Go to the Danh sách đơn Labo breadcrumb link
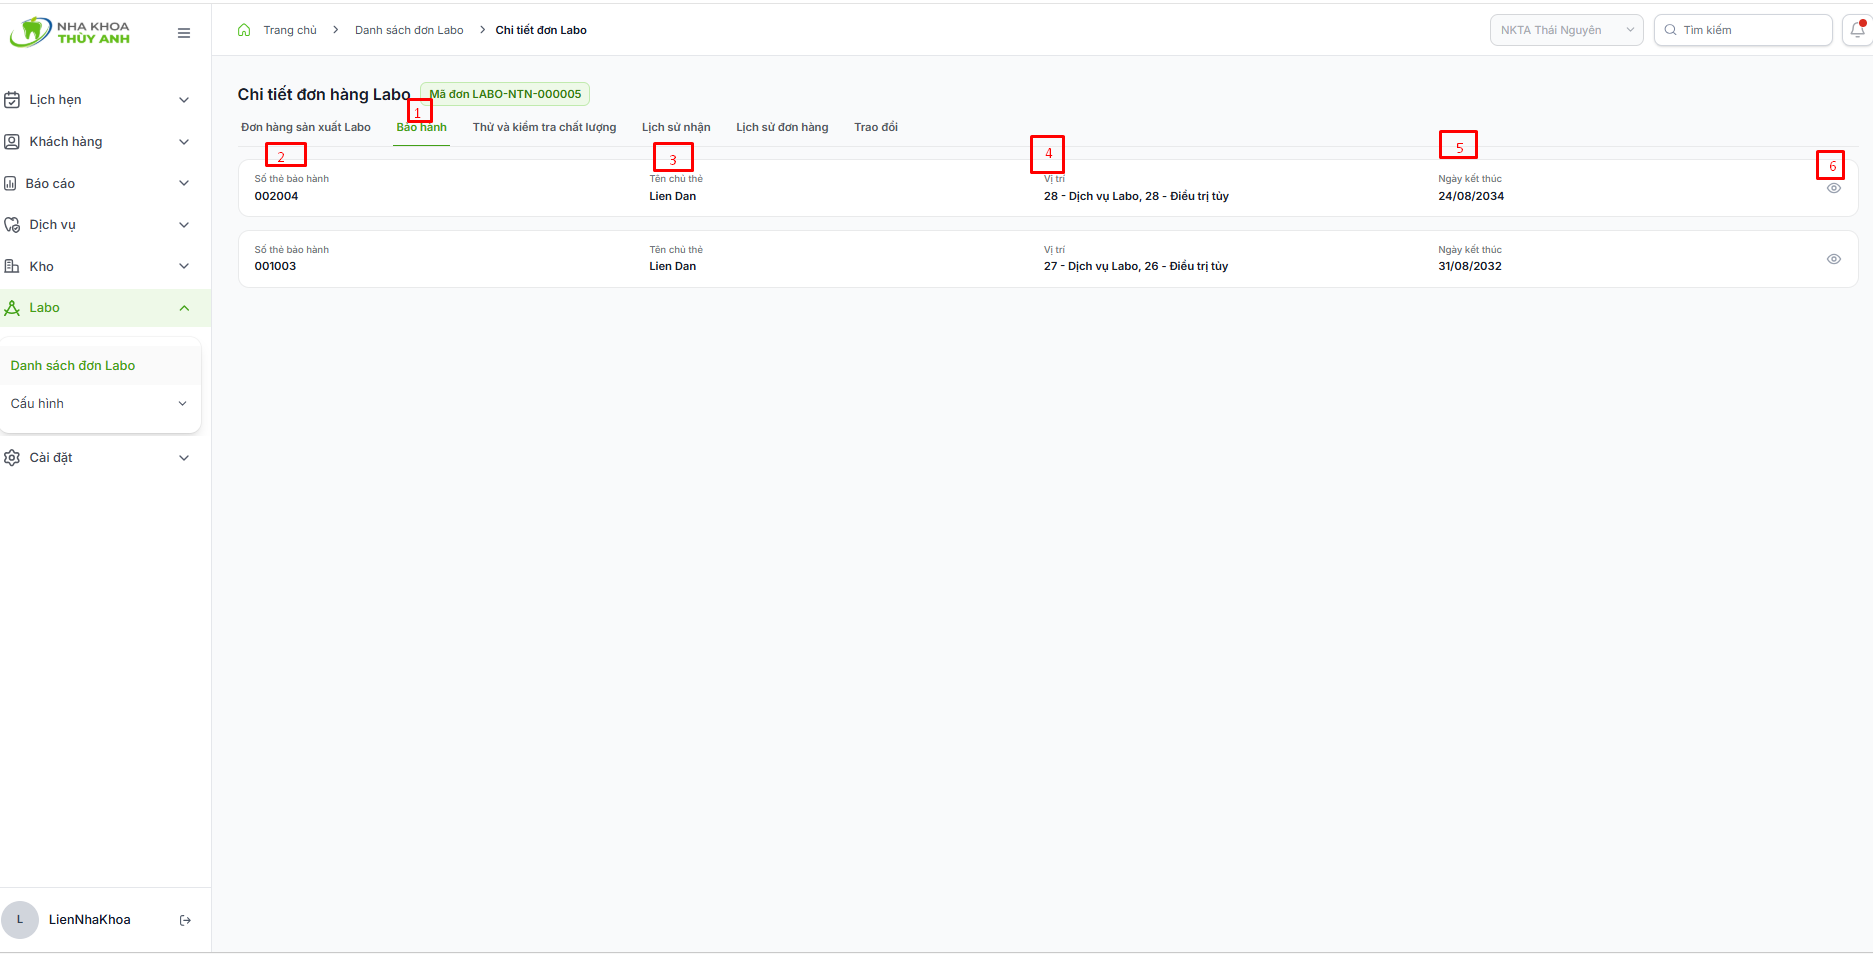 (409, 30)
